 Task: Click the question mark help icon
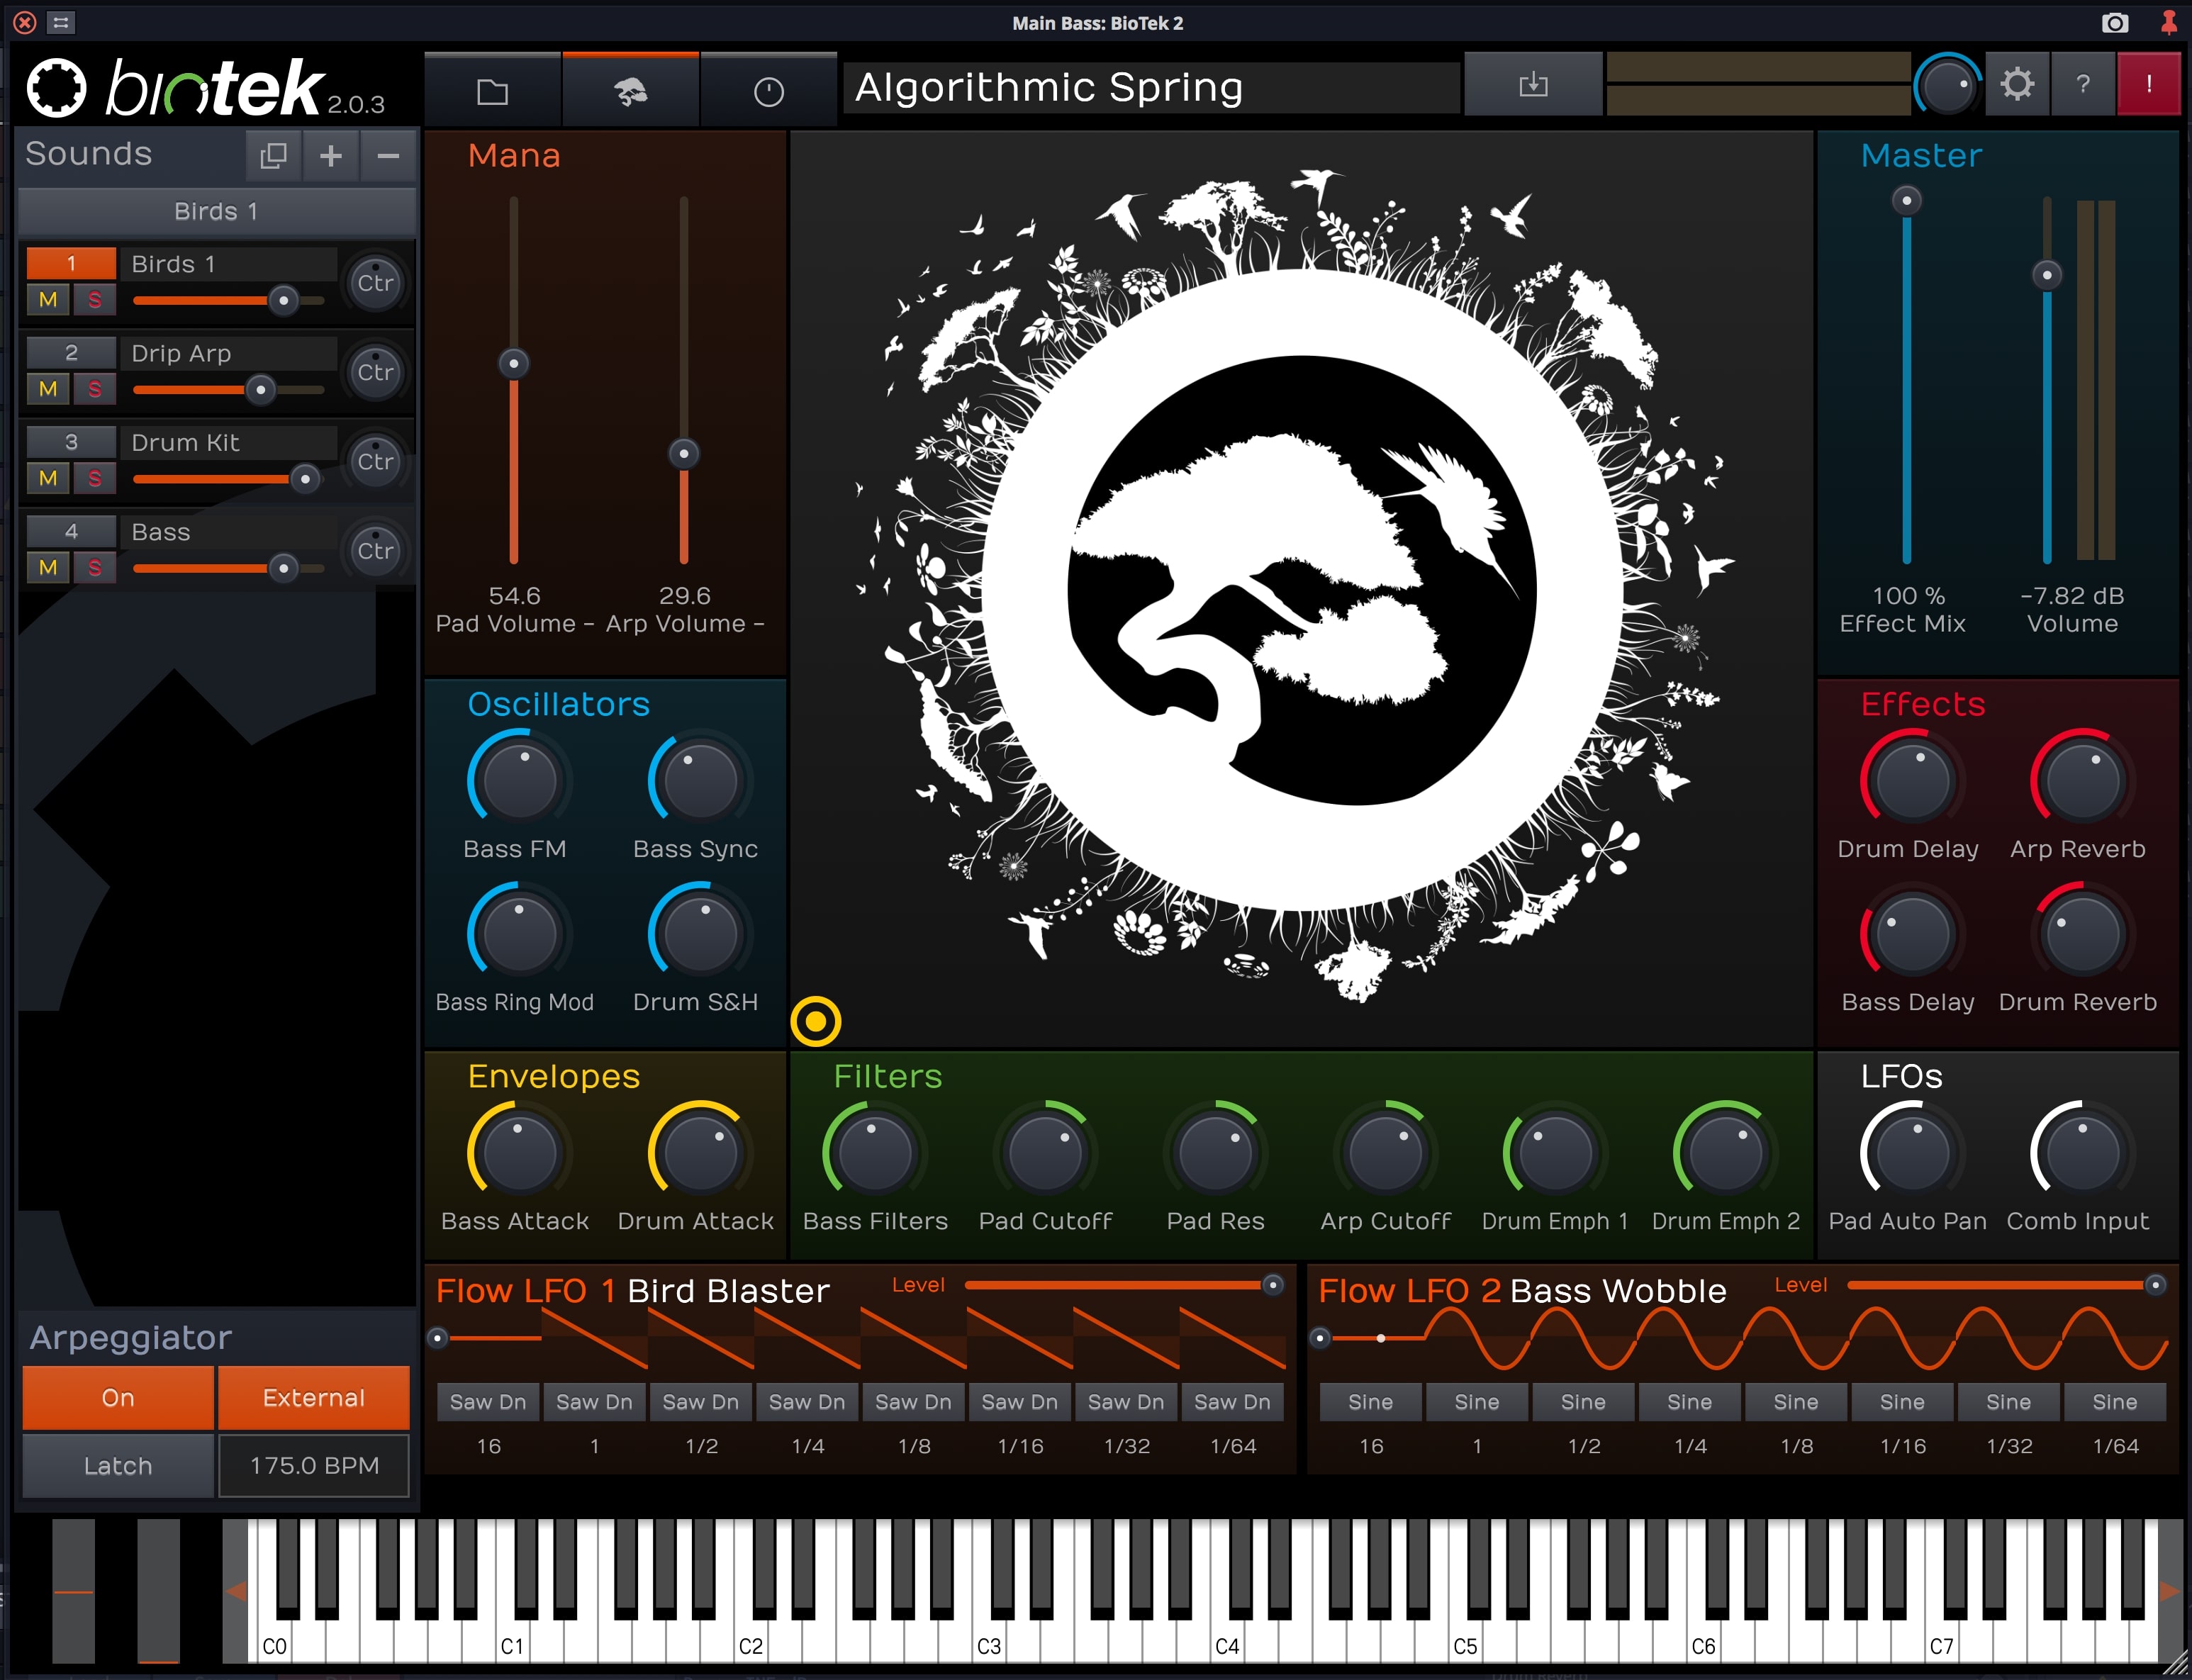click(x=2082, y=84)
